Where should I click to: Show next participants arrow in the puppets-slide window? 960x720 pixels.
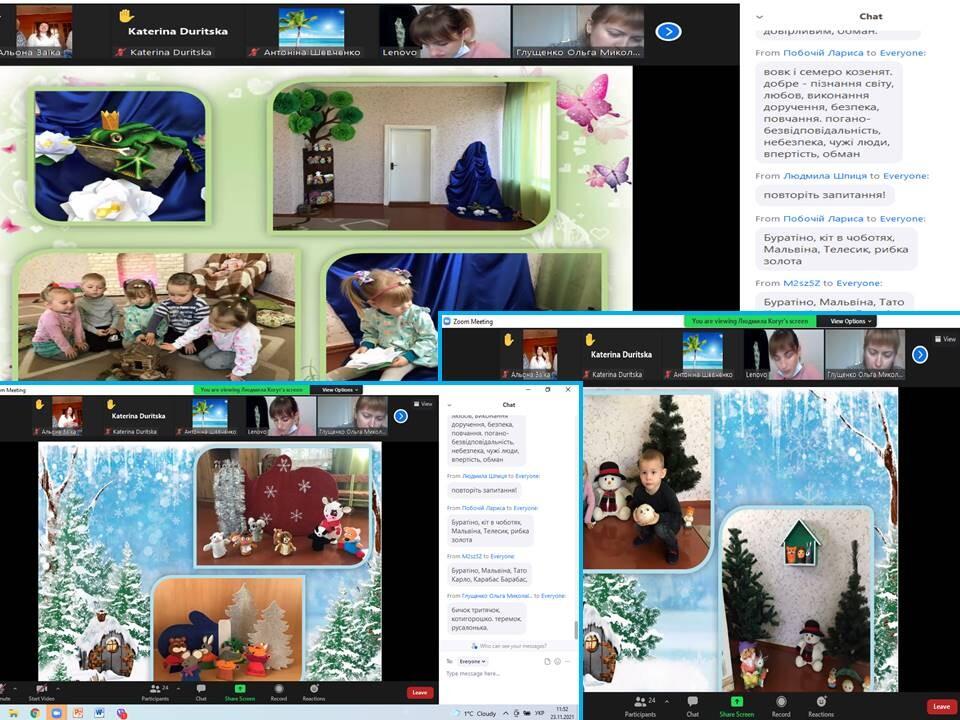[x=400, y=416]
